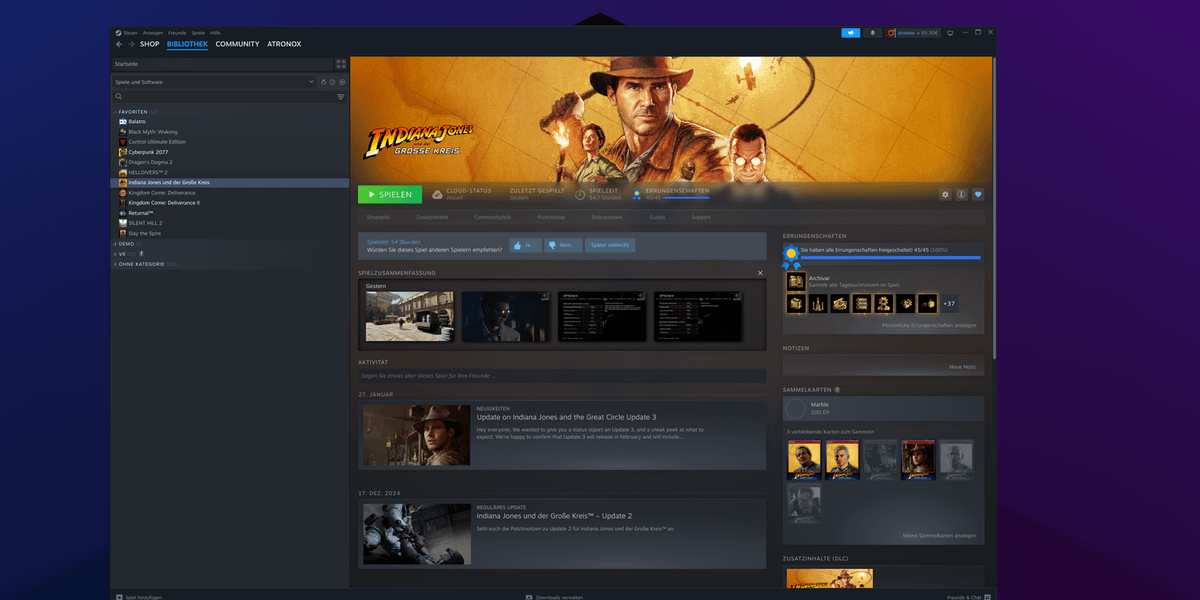Show game info icon
1200x600 pixels.
[x=961, y=195]
